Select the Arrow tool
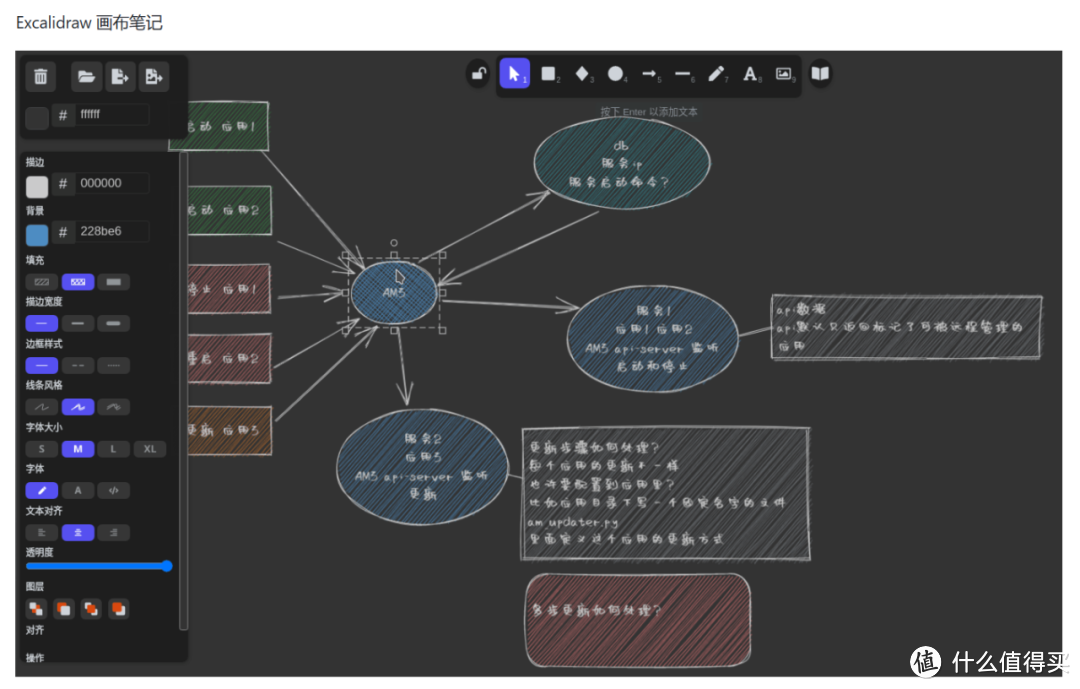 tap(650, 74)
